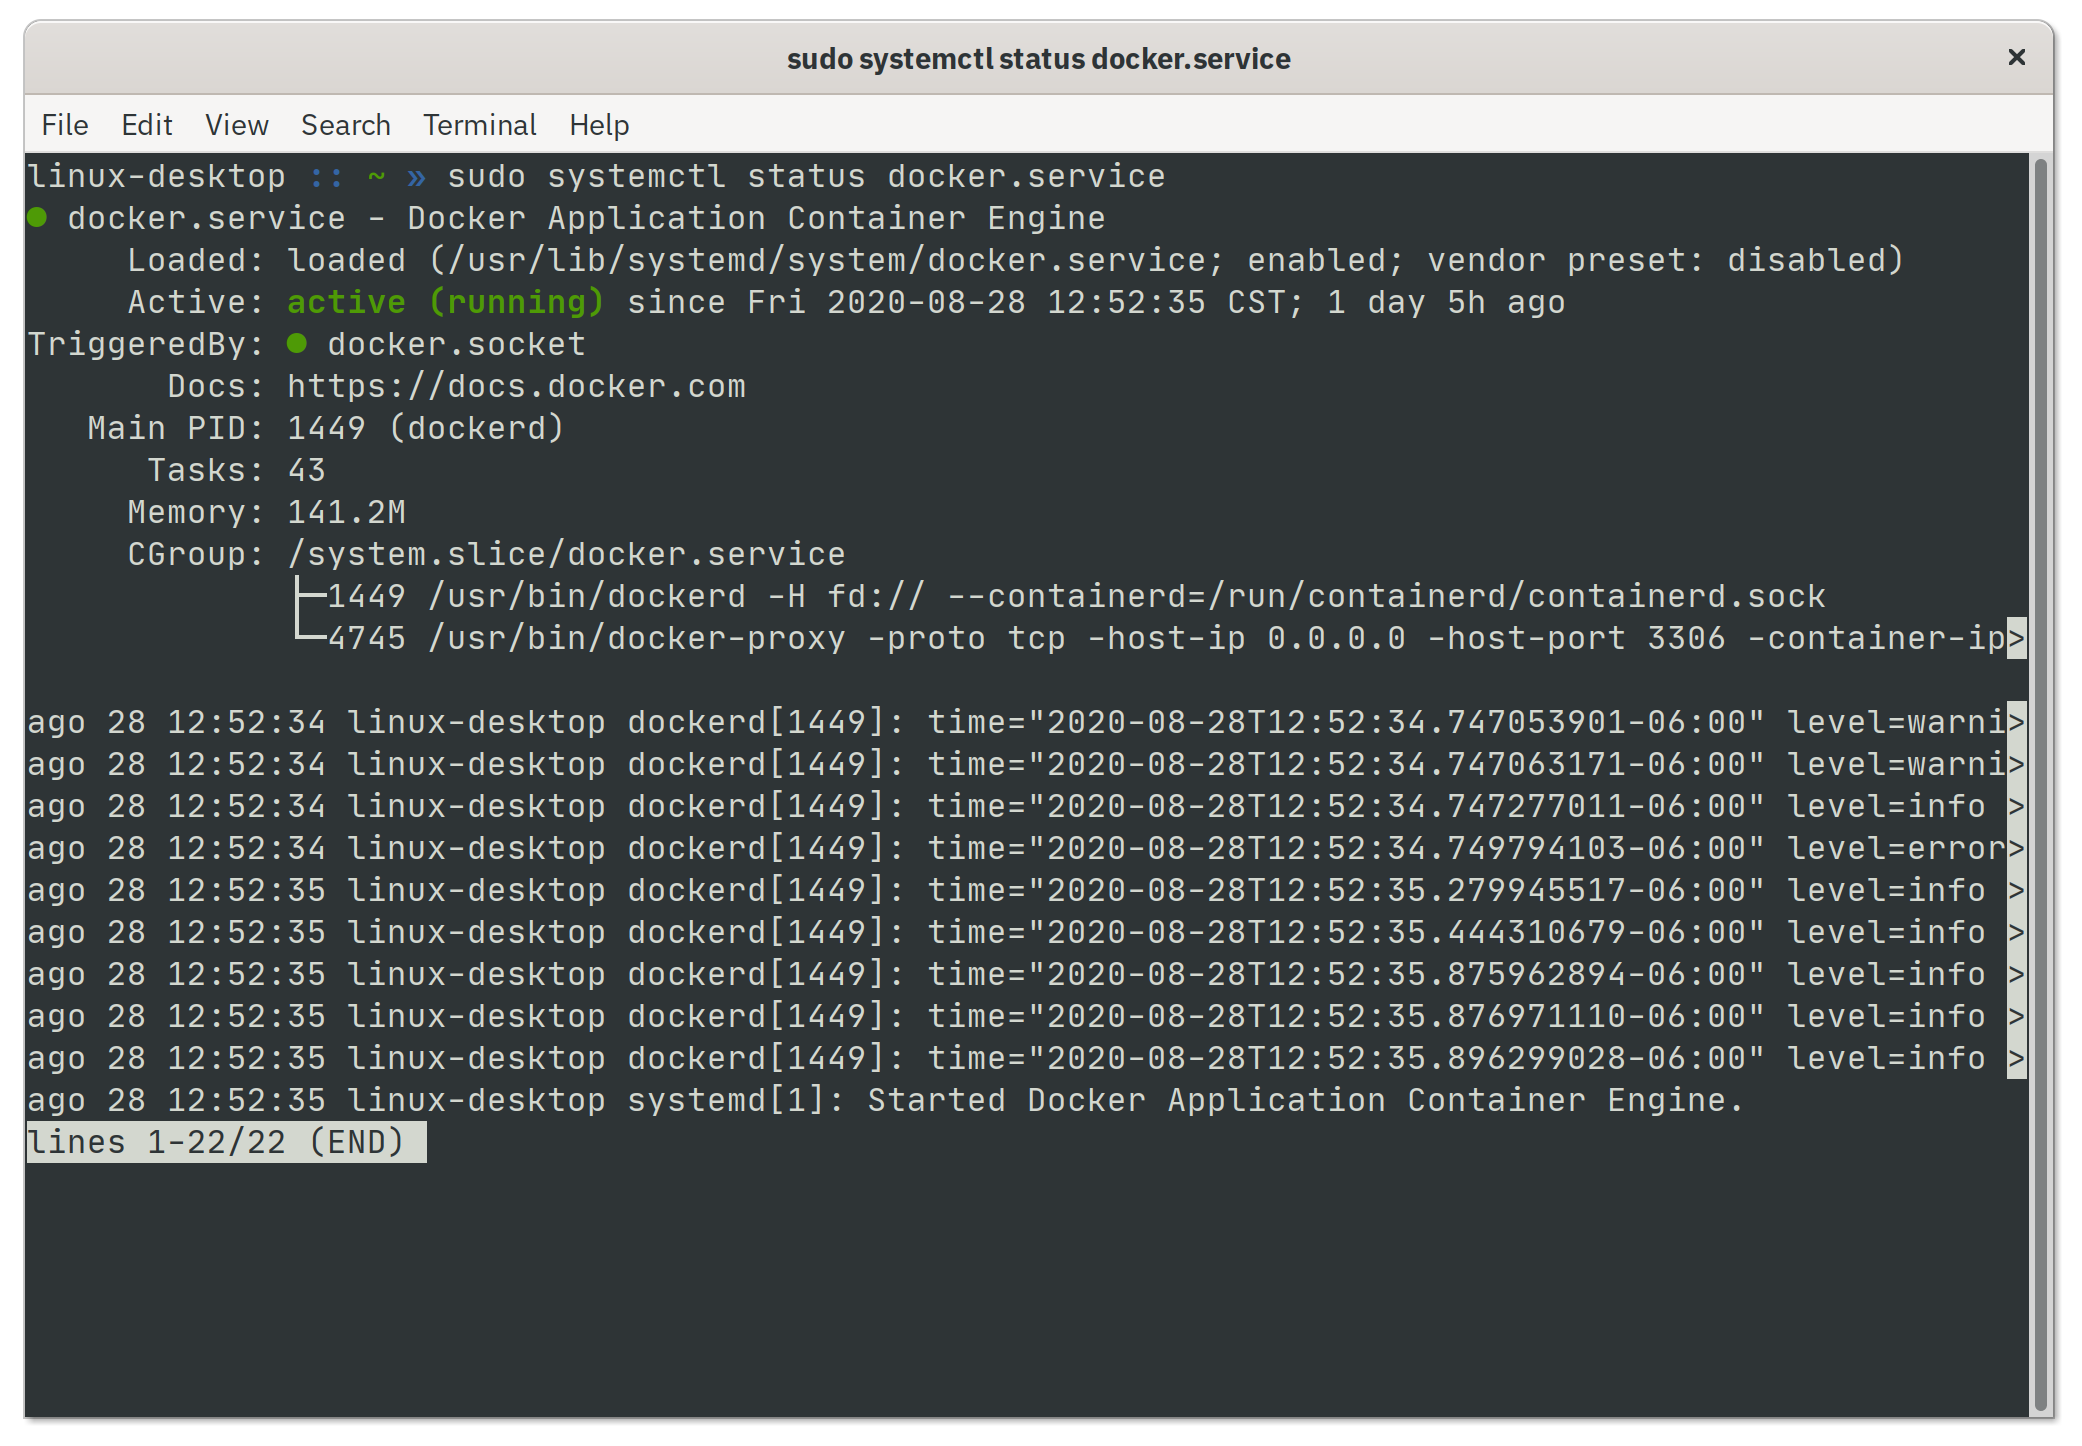The height and width of the screenshot is (1446, 2082).
Task: Click the log line with timestamp 35.876971110
Action: pos(1017,1016)
